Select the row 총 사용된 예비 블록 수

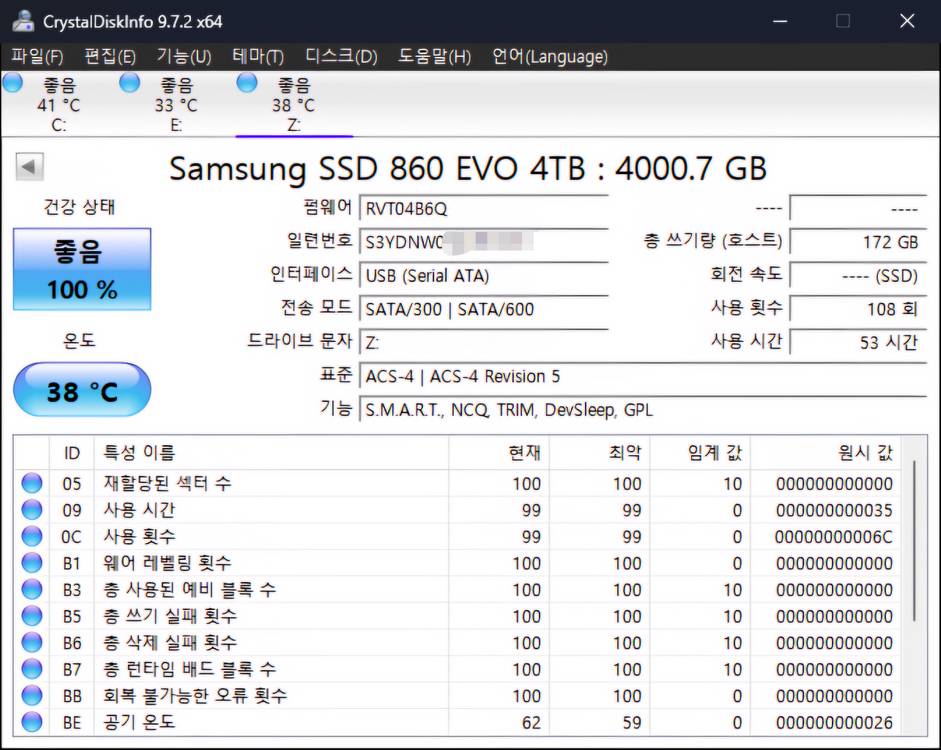[457, 589]
